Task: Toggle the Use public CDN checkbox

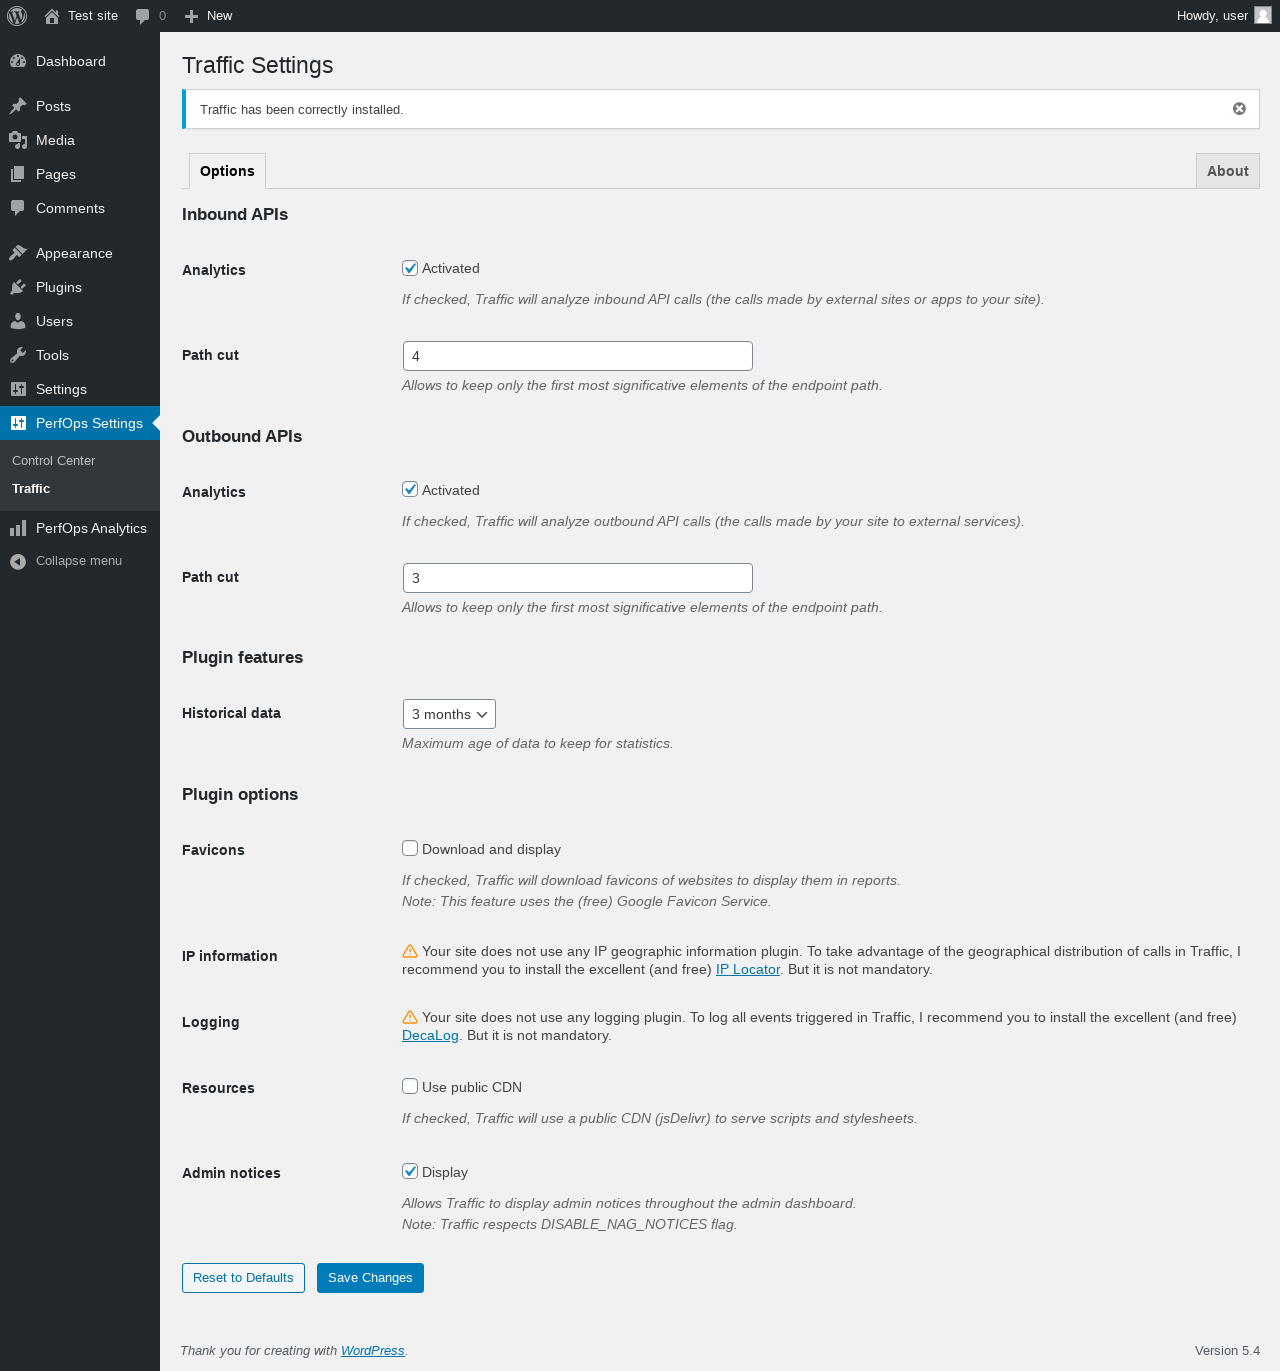Action: point(410,1086)
